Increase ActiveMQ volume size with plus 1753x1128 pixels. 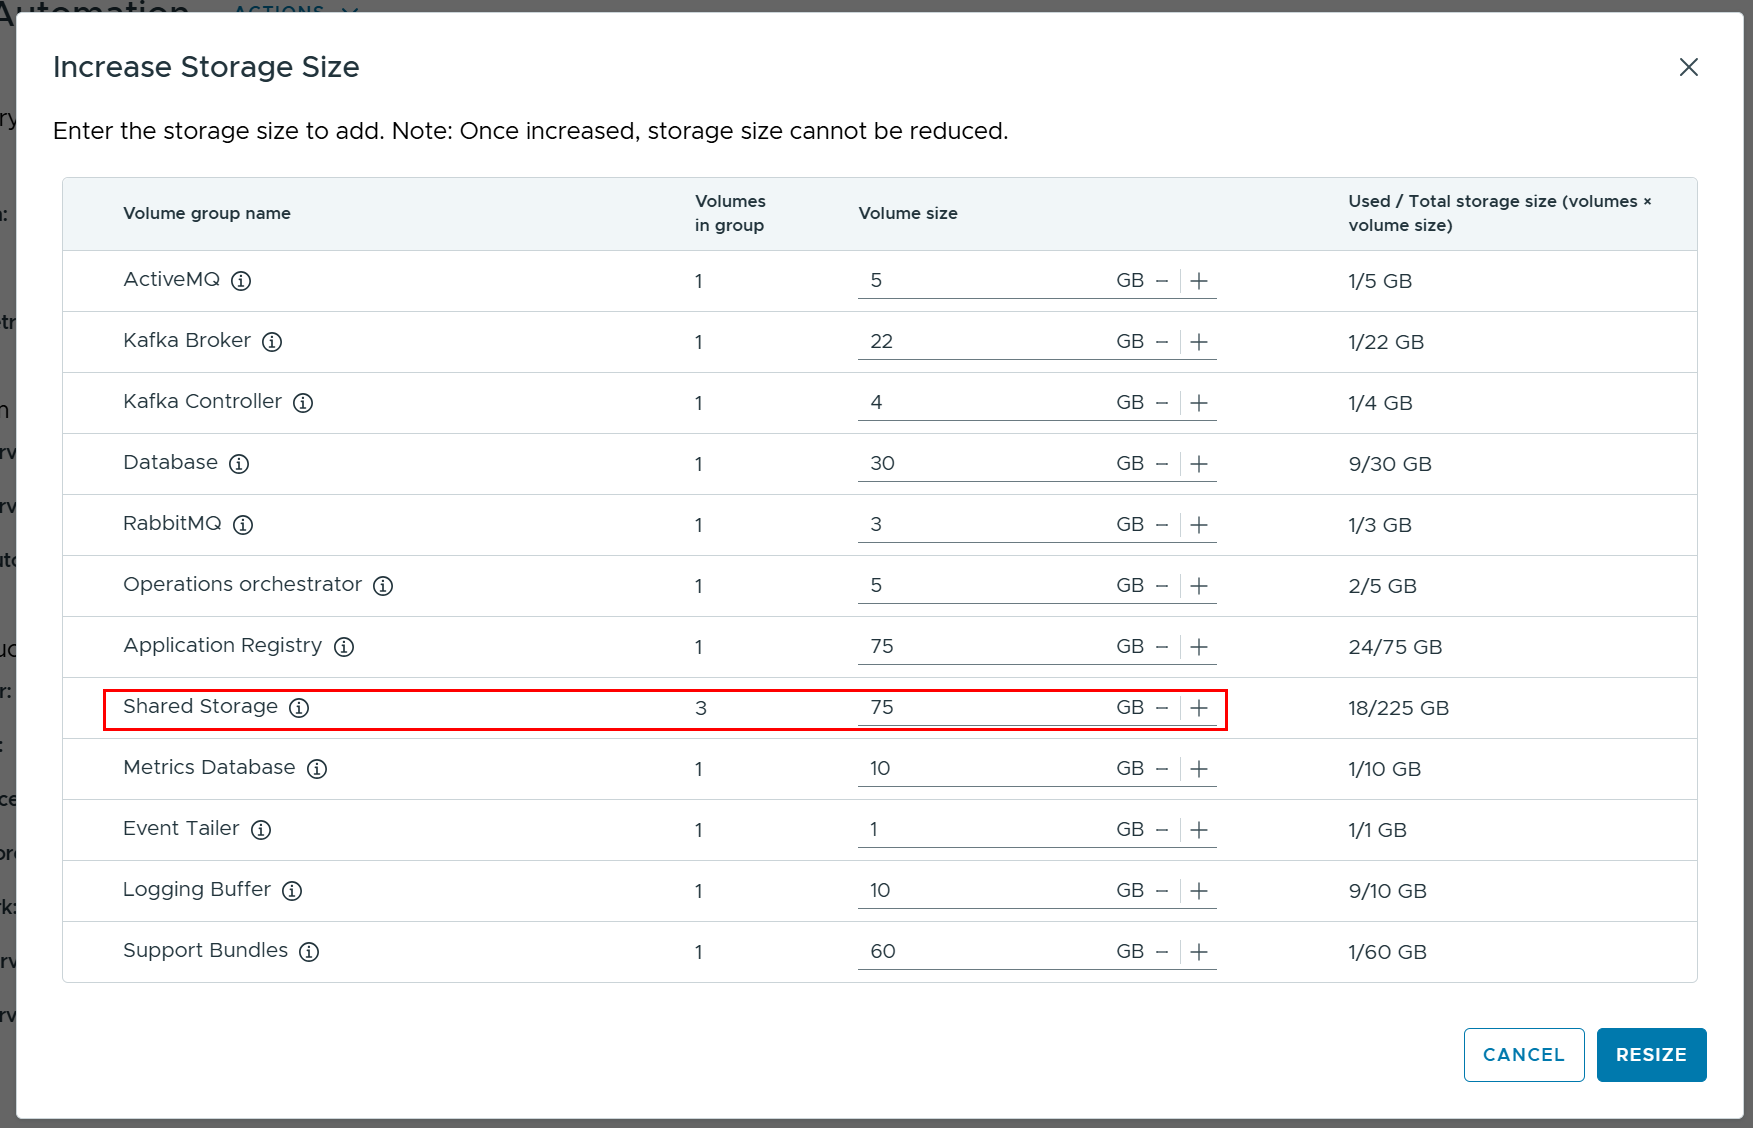pos(1199,281)
